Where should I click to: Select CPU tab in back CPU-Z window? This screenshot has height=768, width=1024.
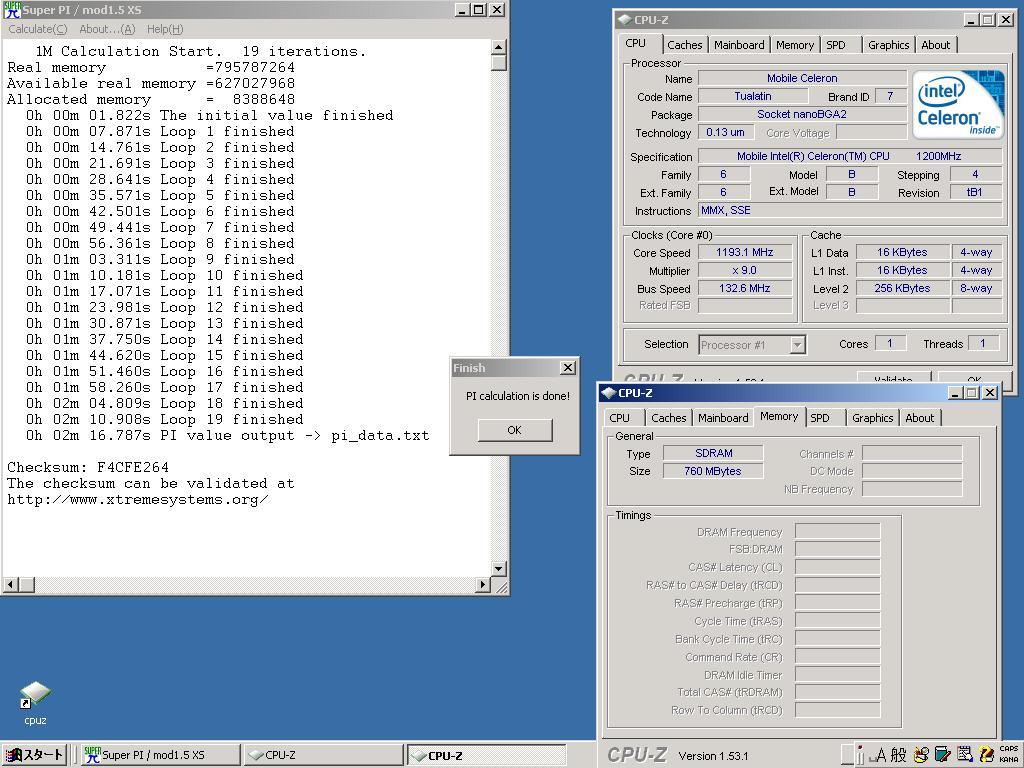(635, 43)
